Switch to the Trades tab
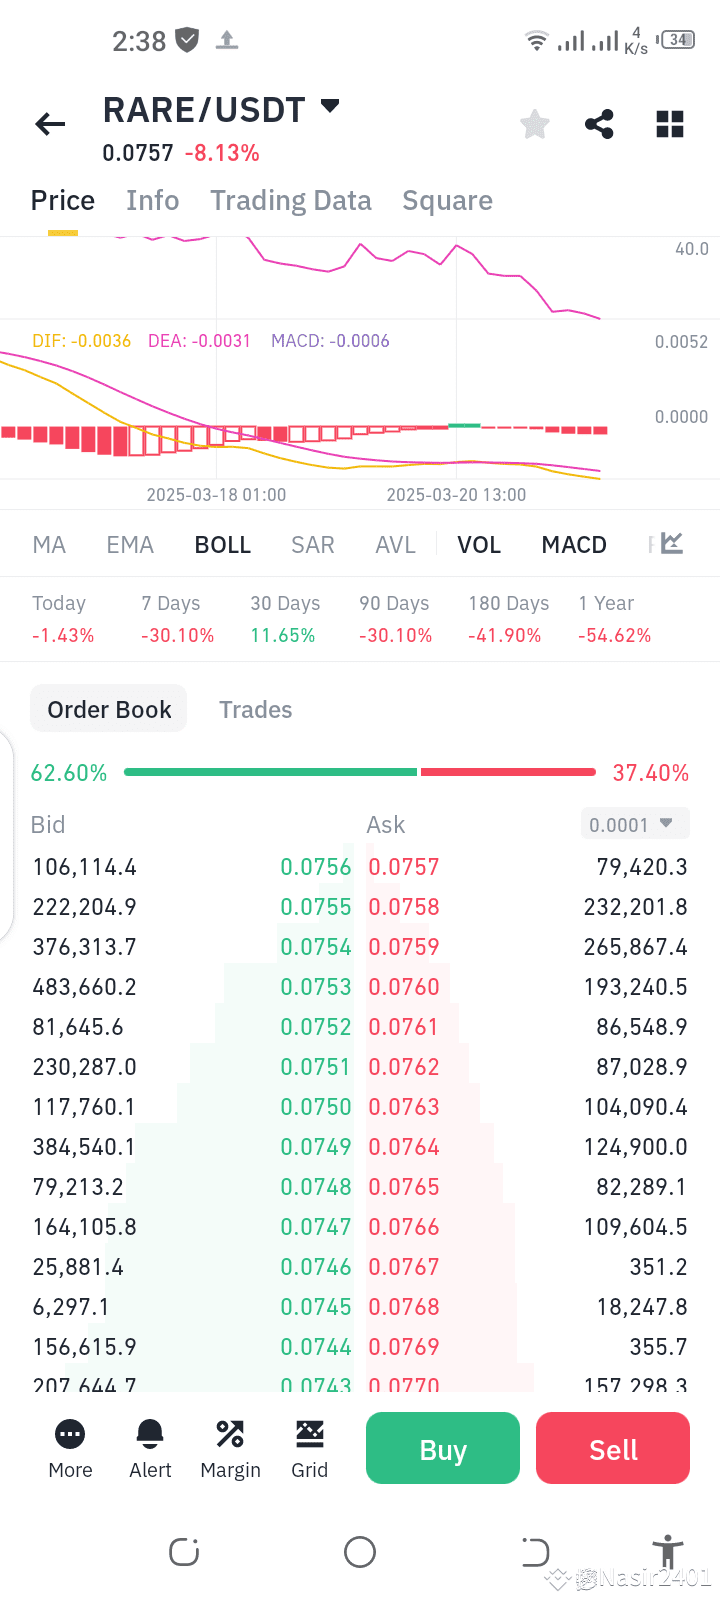 click(256, 710)
